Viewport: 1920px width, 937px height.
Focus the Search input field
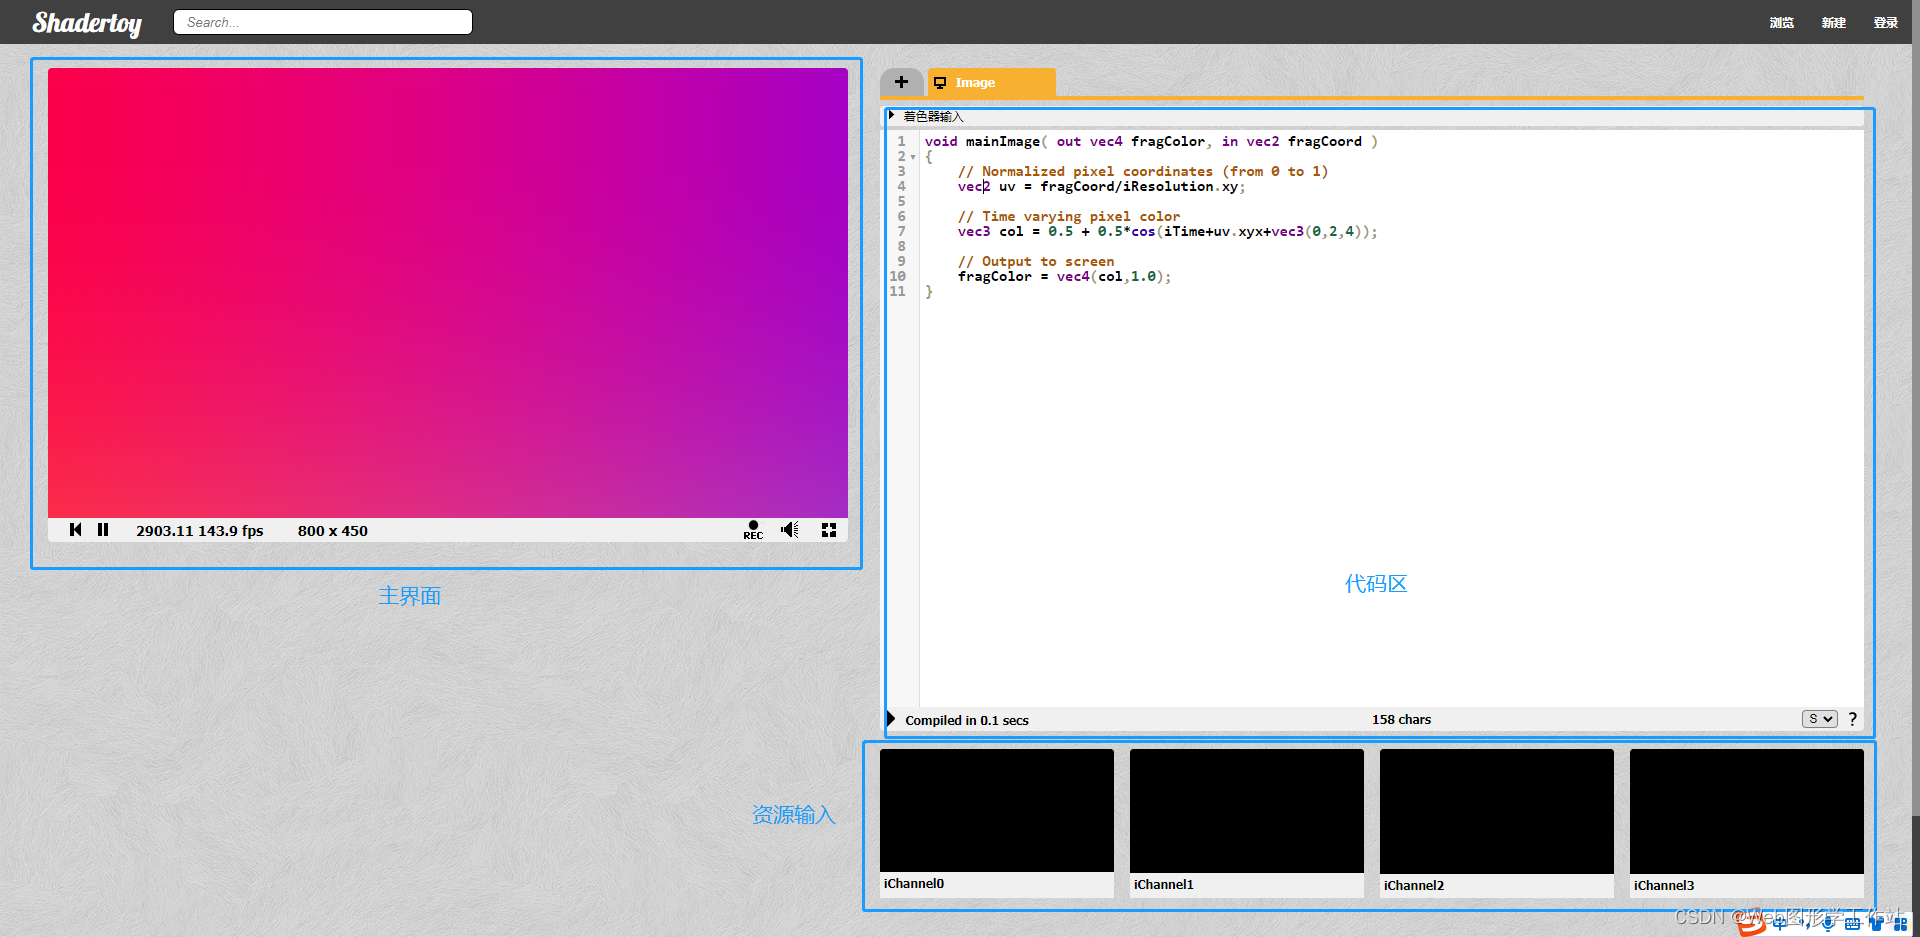tap(323, 22)
